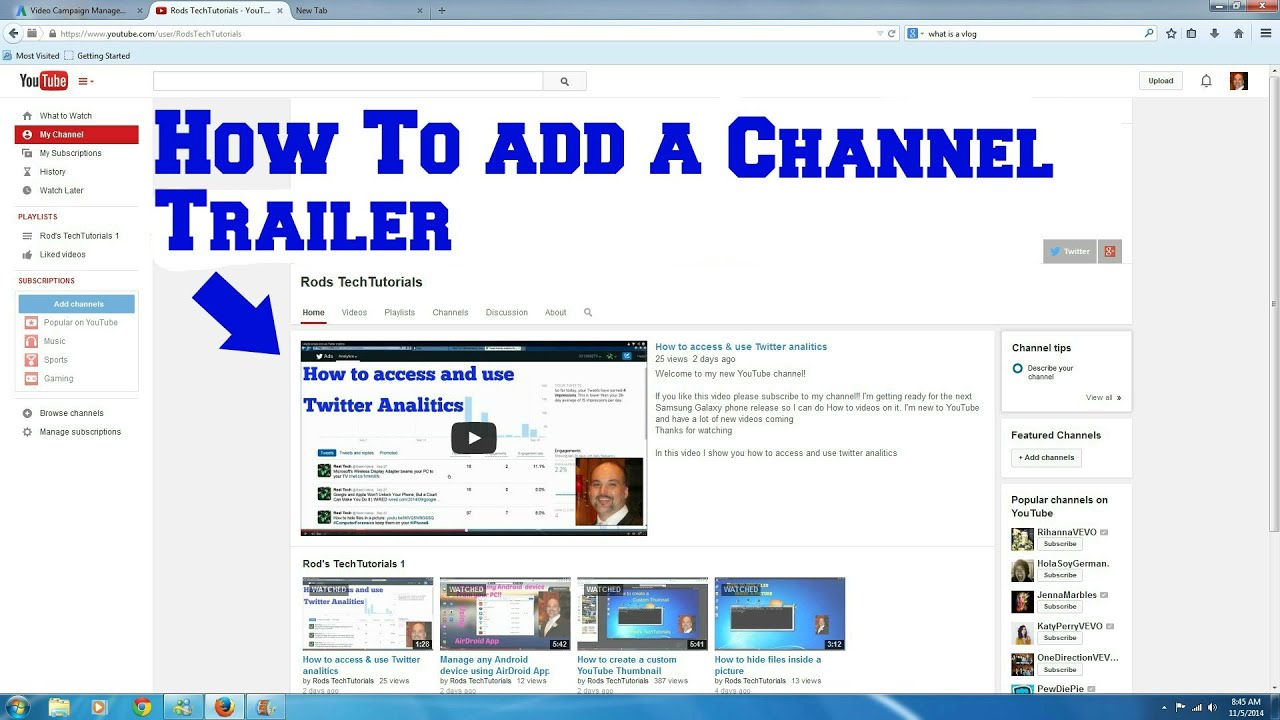
Task: Open notifications bell icon
Action: click(1206, 81)
